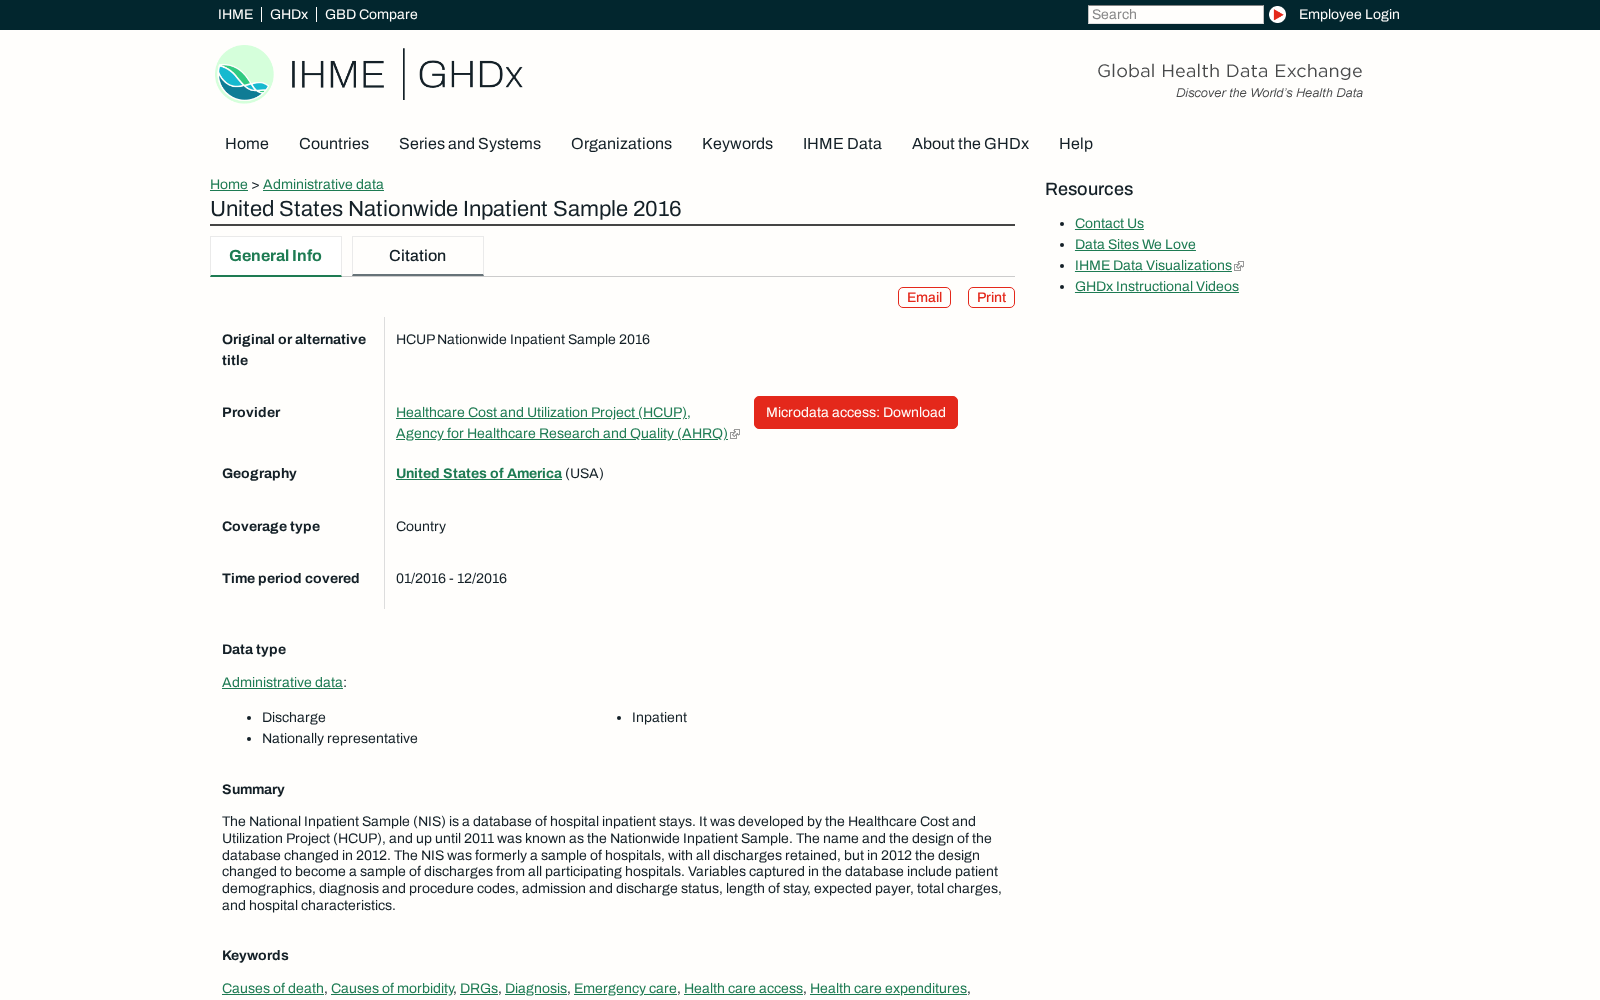Open Causes of morbidity keyword
This screenshot has width=1600, height=1000.
coord(392,988)
